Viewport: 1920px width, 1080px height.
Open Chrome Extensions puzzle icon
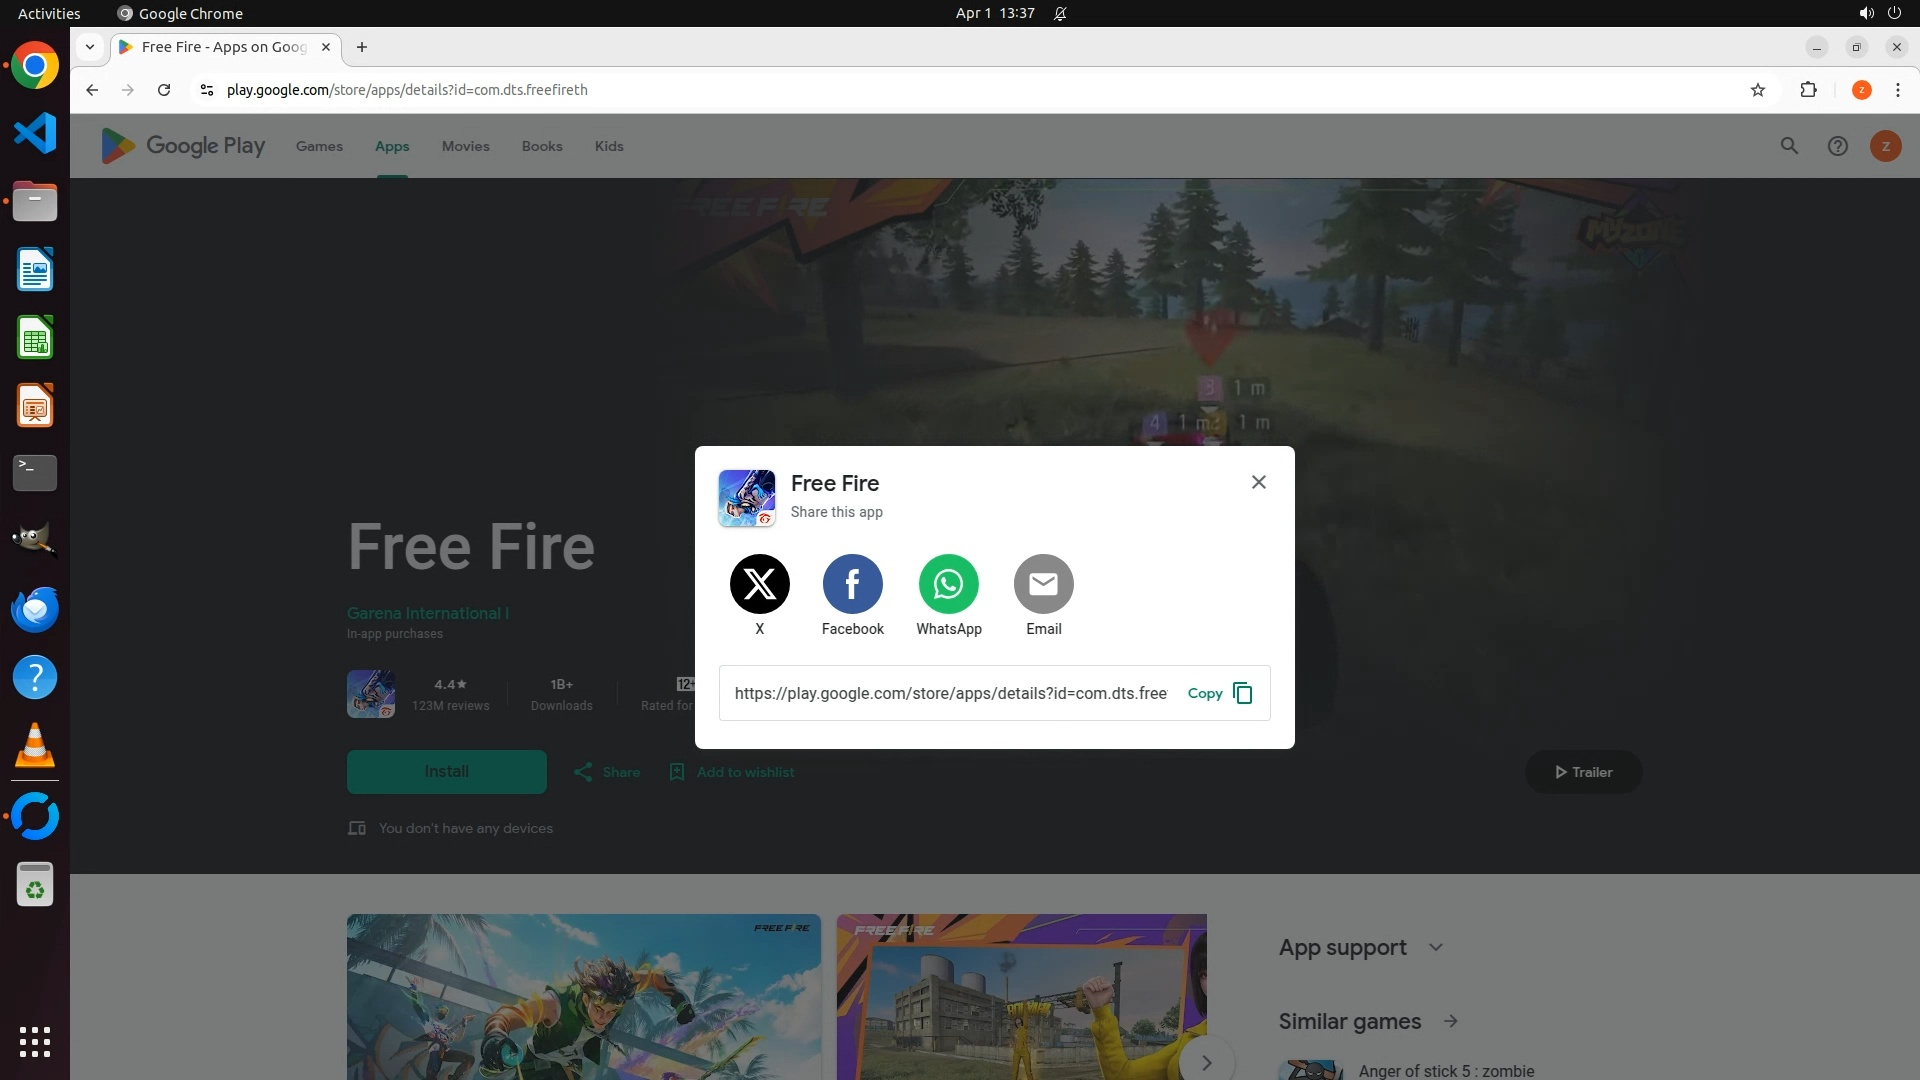1808,90
